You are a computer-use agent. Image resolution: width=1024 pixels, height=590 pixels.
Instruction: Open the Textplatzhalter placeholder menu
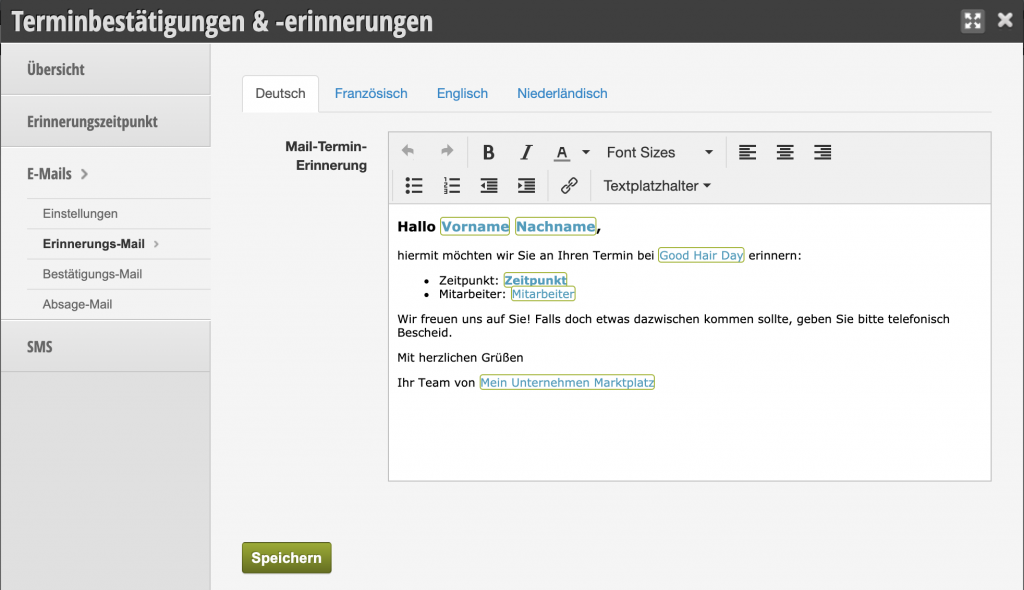[x=652, y=185]
